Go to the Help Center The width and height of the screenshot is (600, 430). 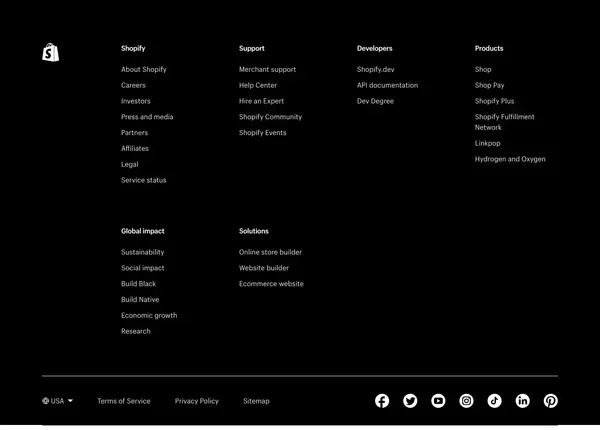click(x=258, y=85)
